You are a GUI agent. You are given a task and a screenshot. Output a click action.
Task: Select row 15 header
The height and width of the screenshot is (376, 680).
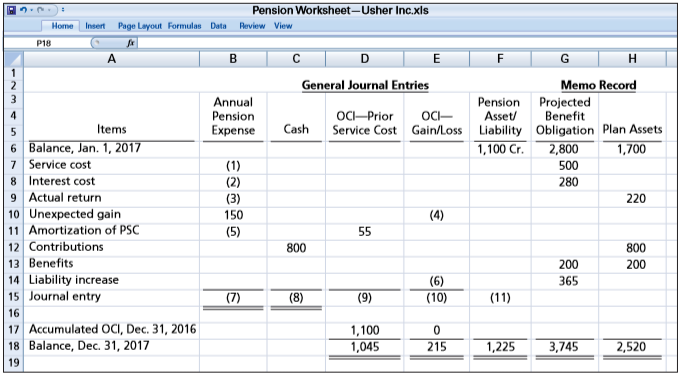click(13, 297)
